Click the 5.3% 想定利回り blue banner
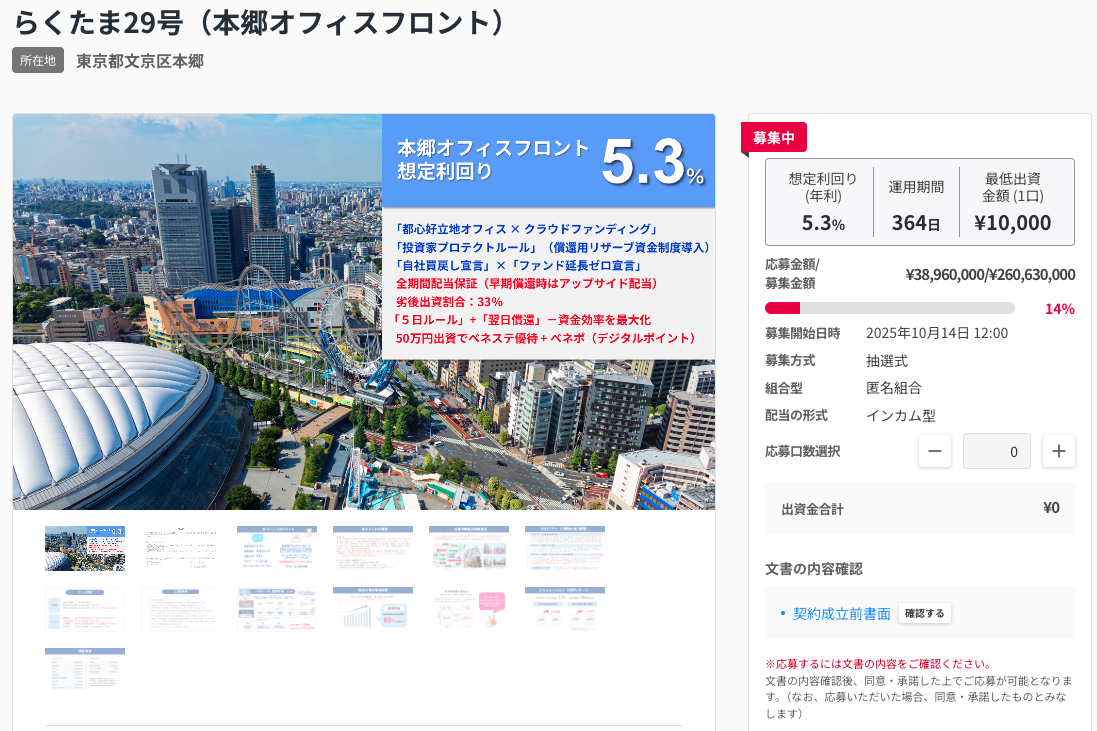This screenshot has height=731, width=1097. 548,160
